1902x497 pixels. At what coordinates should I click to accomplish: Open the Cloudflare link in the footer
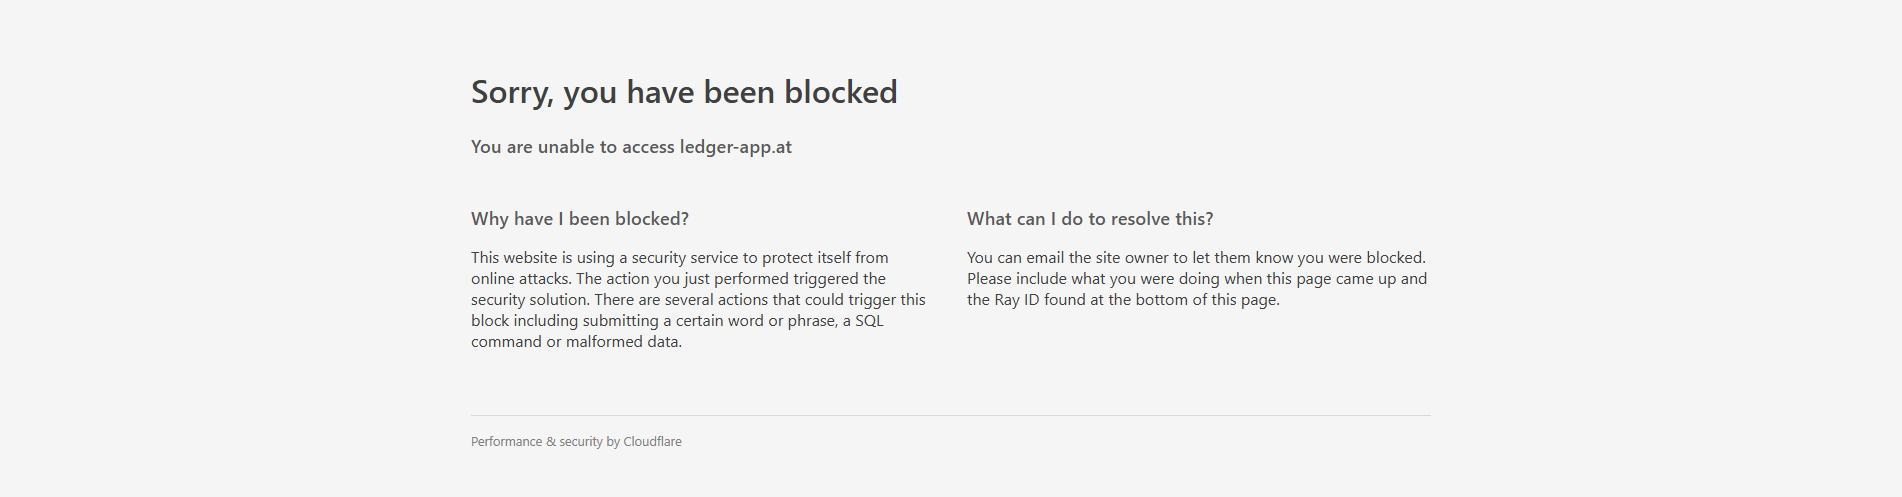[652, 441]
